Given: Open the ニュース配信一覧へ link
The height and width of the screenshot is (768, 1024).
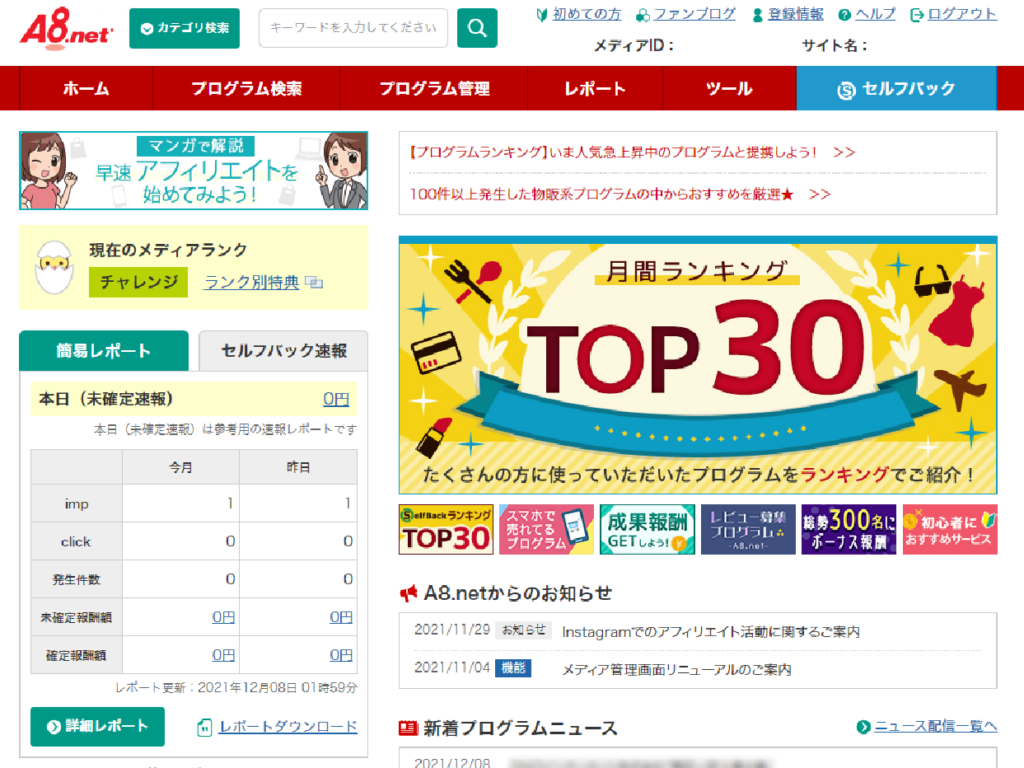Looking at the screenshot, I should (936, 726).
